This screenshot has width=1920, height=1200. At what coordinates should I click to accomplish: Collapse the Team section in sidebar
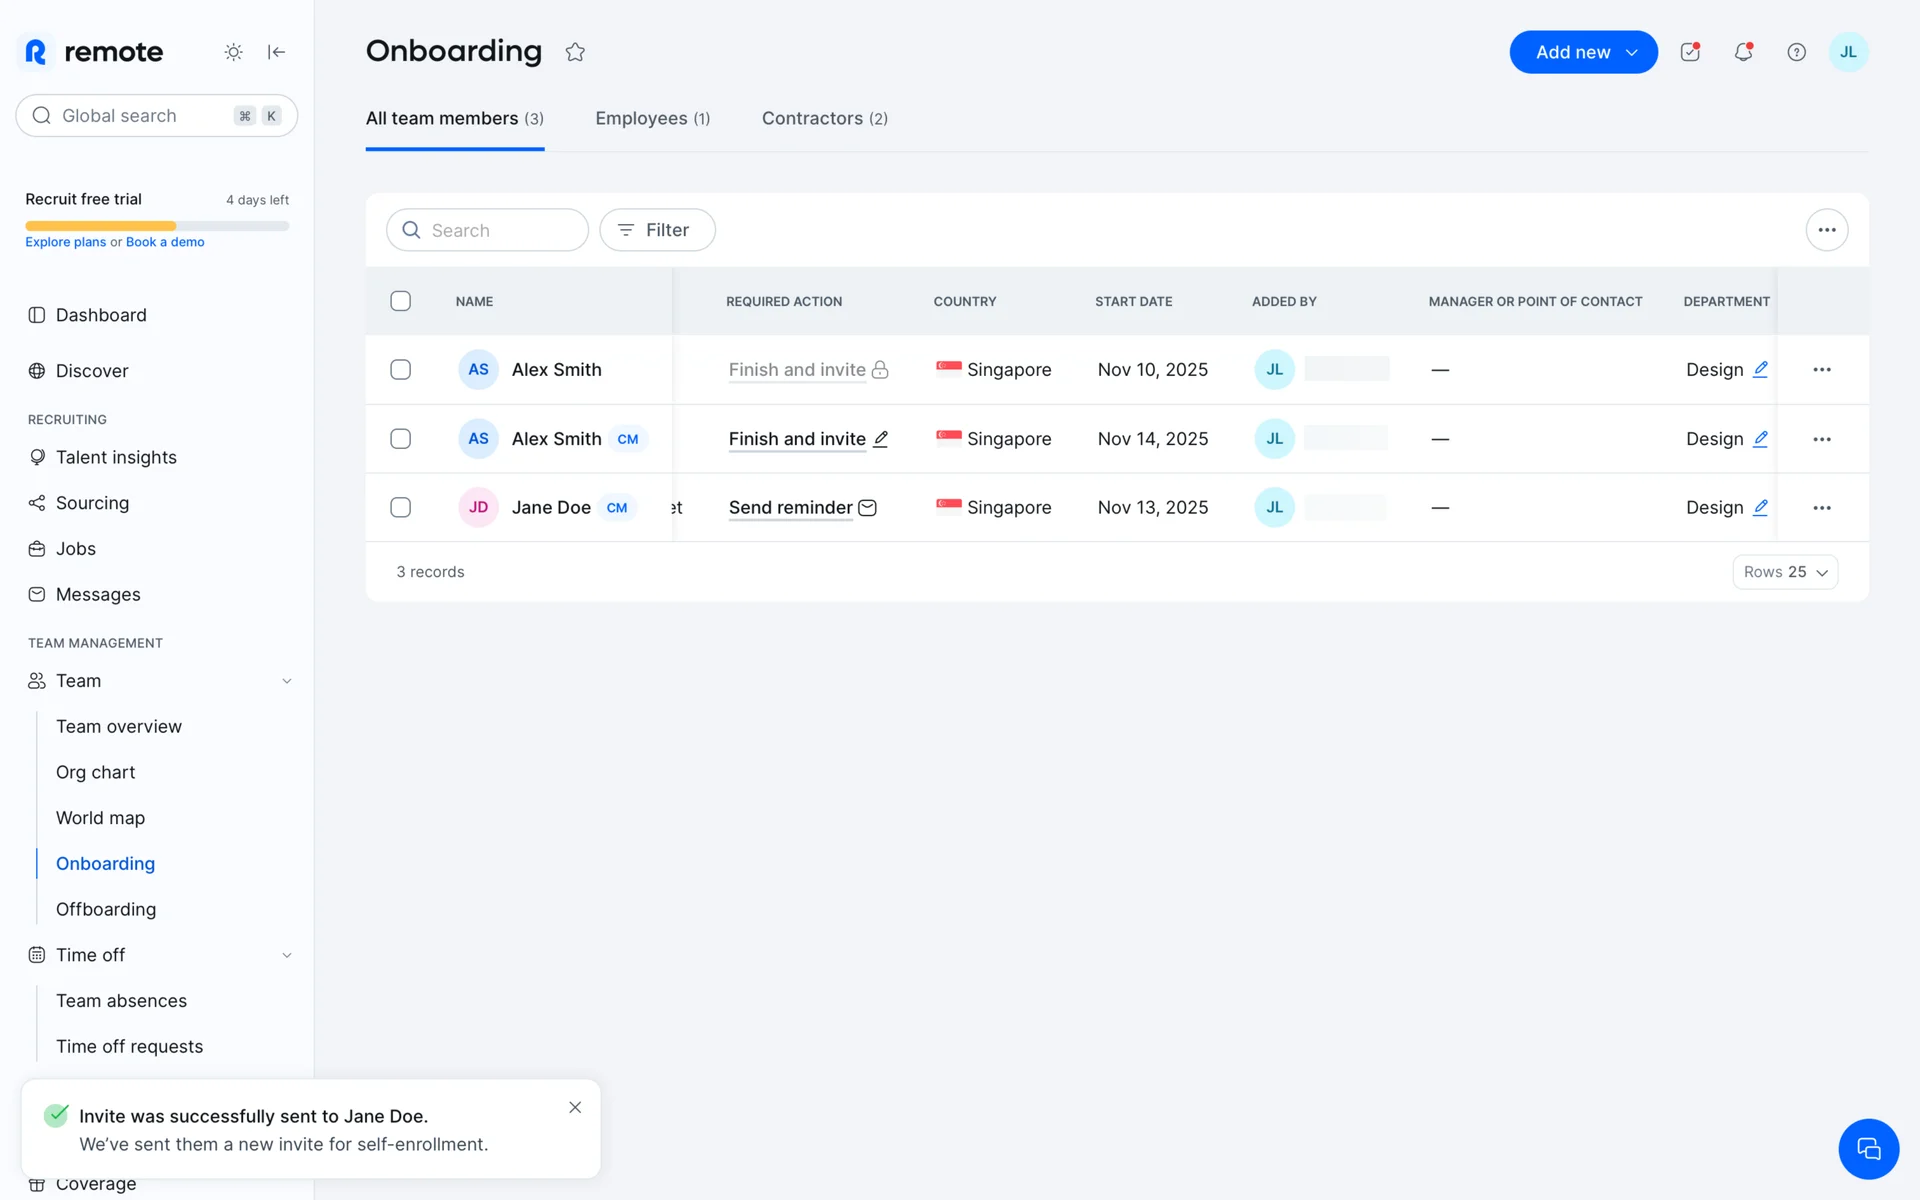[287, 681]
